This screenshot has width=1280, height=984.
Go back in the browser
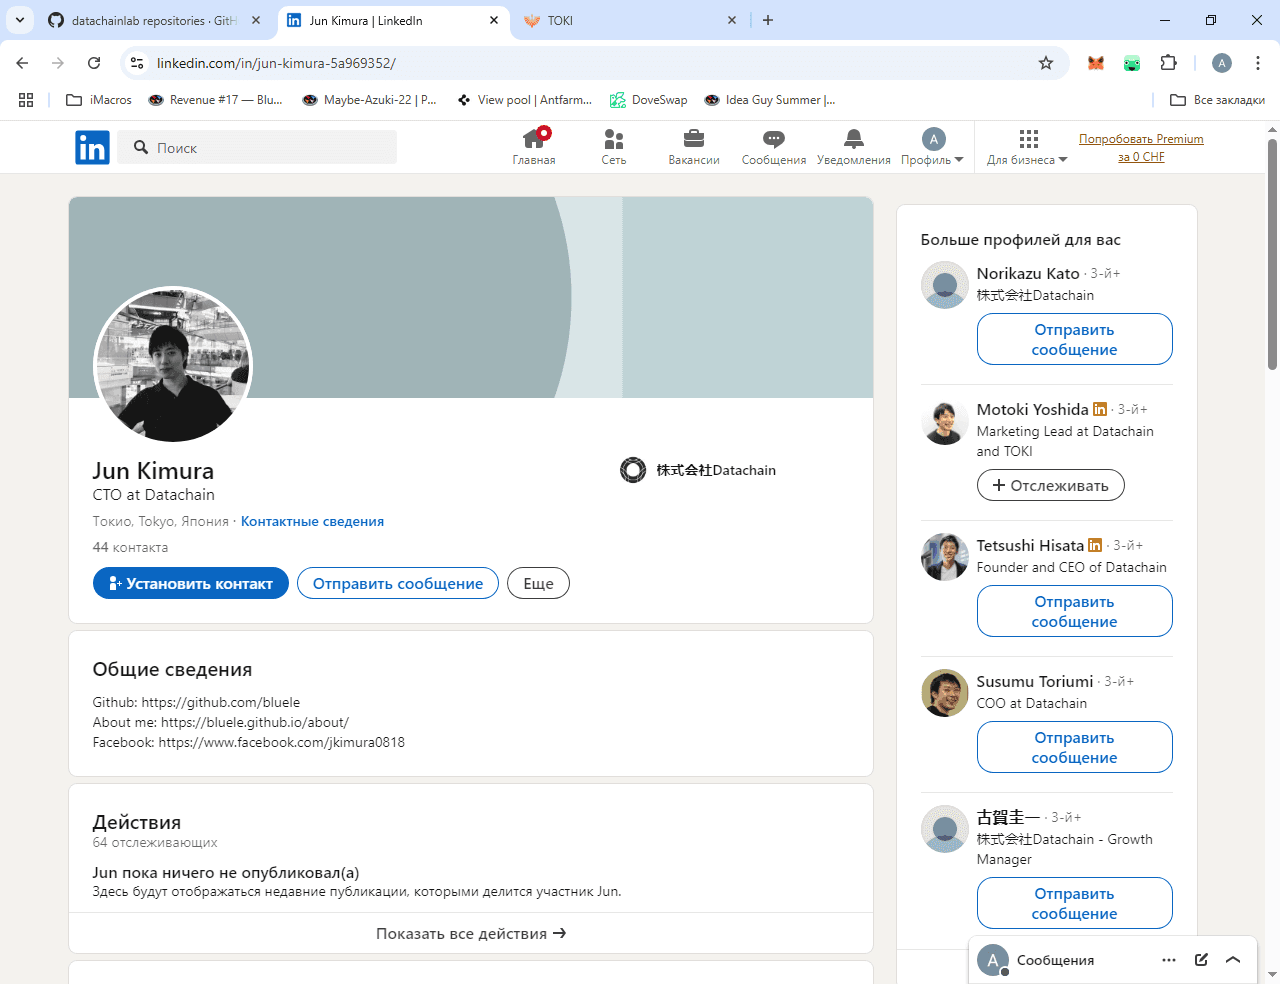click(x=22, y=63)
